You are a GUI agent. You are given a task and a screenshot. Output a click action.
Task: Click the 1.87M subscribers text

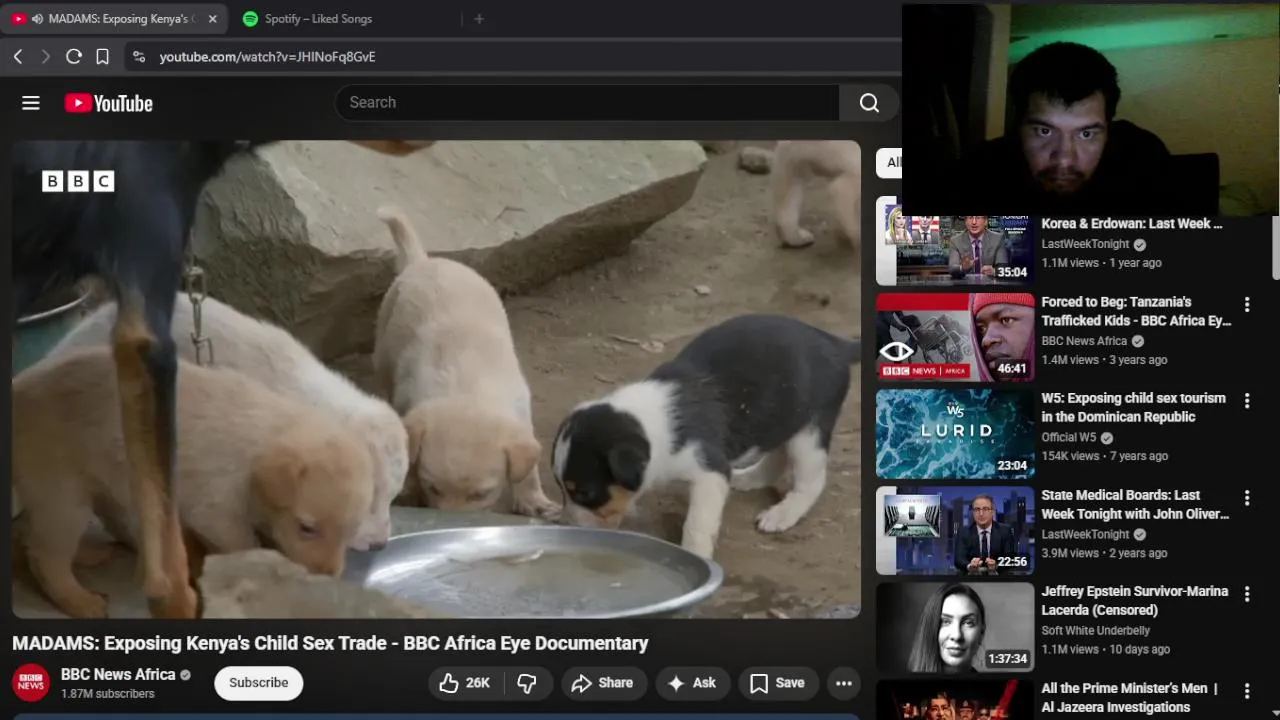(x=108, y=694)
